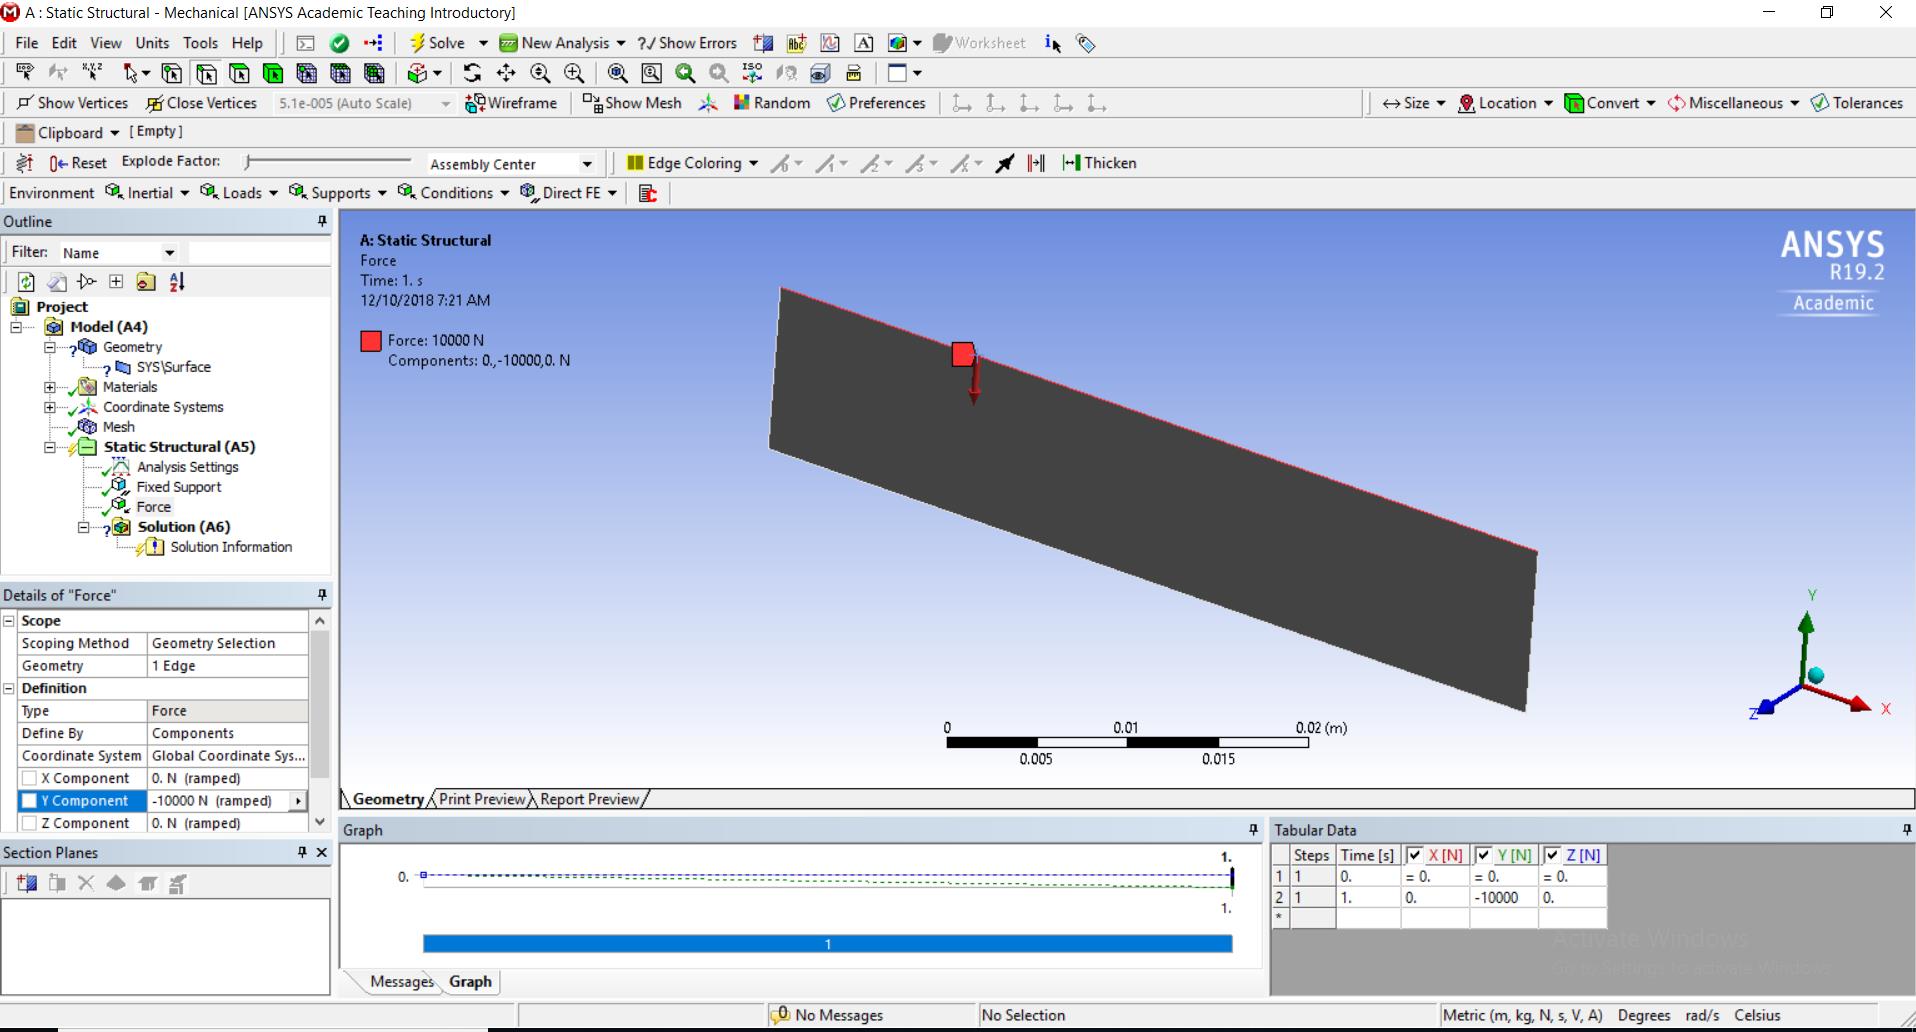This screenshot has height=1032, width=1916.
Task: Click the Zoom tool icon
Action: (540, 73)
